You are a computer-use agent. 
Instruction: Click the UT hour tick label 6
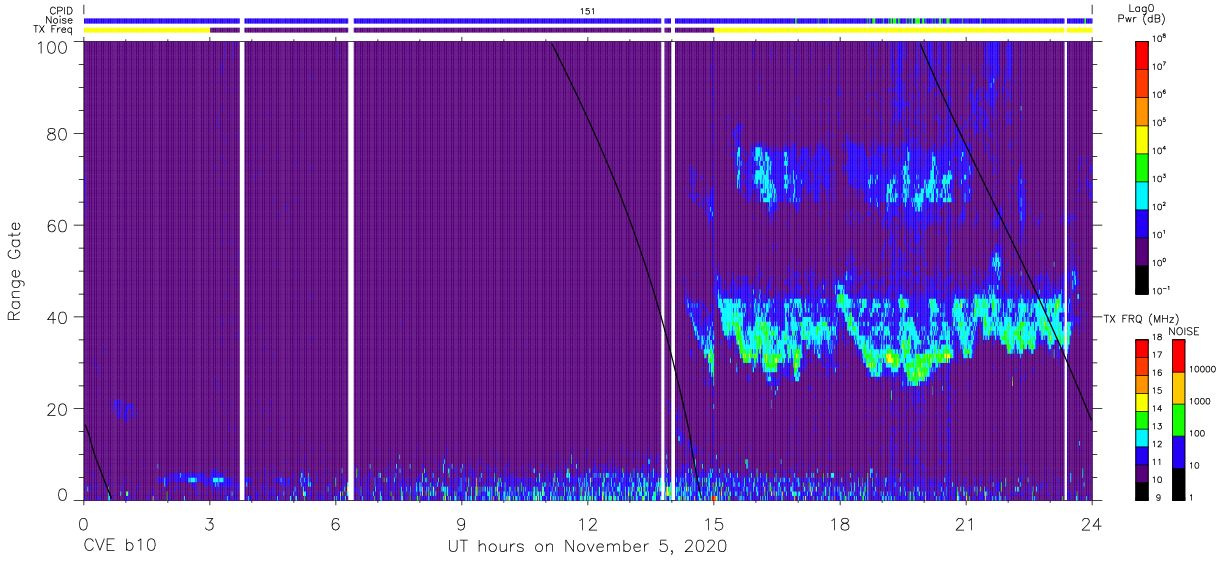[x=335, y=522]
